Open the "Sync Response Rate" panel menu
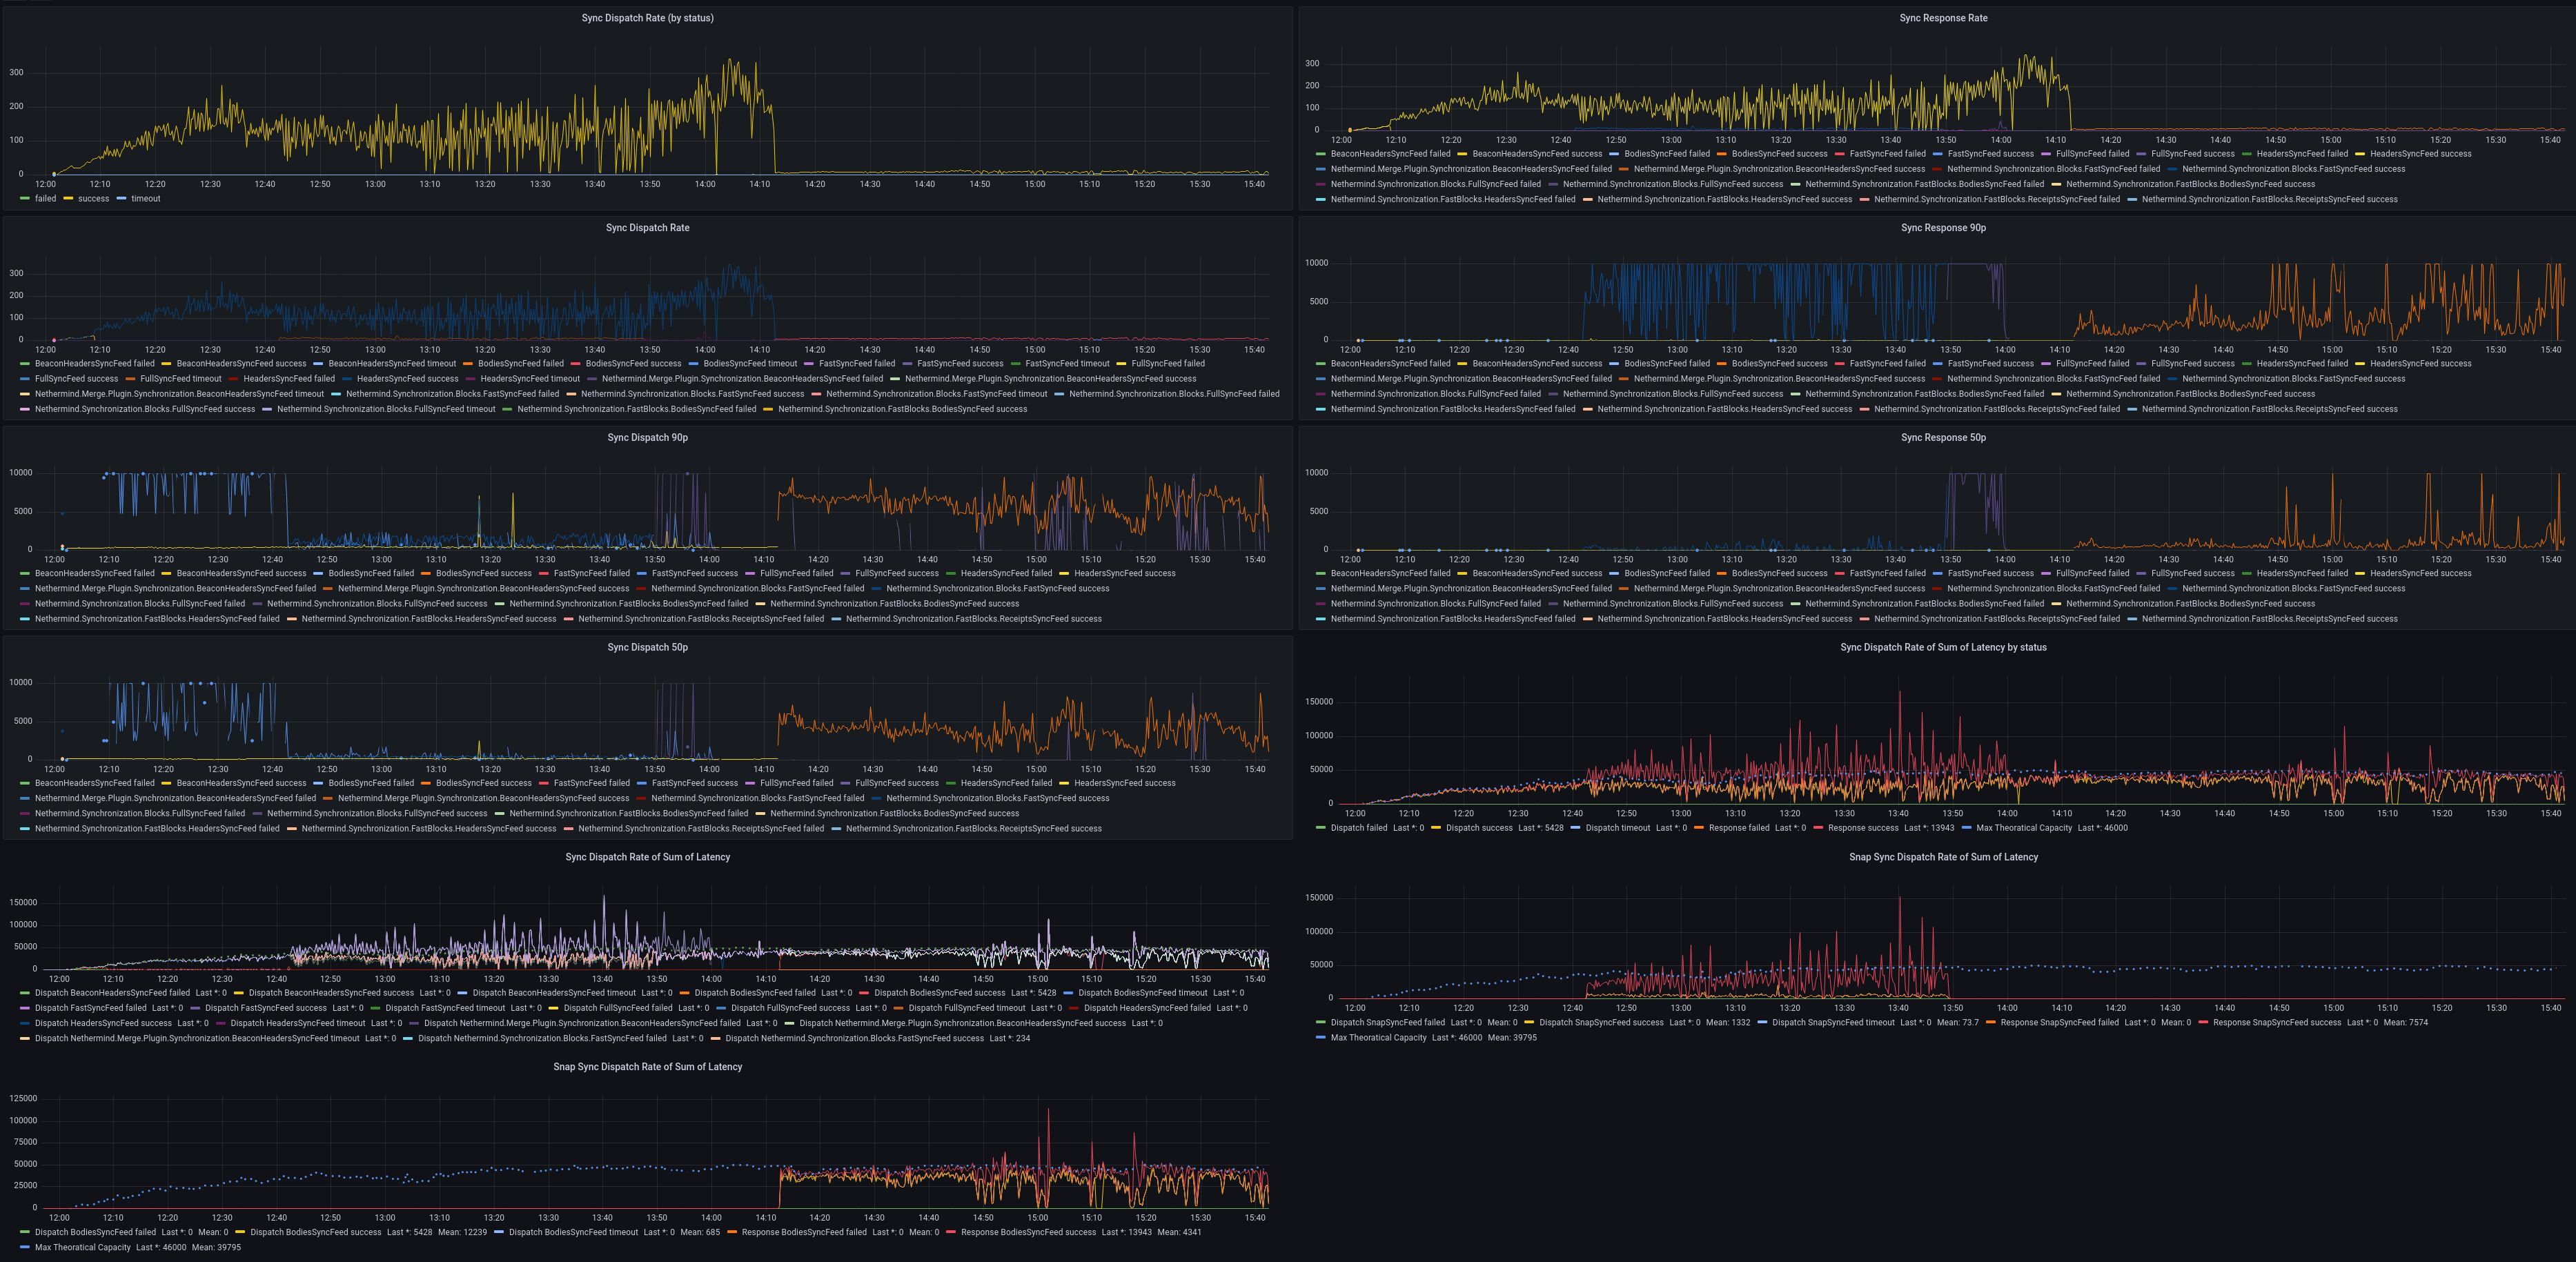2576x1262 pixels. (x=1942, y=17)
